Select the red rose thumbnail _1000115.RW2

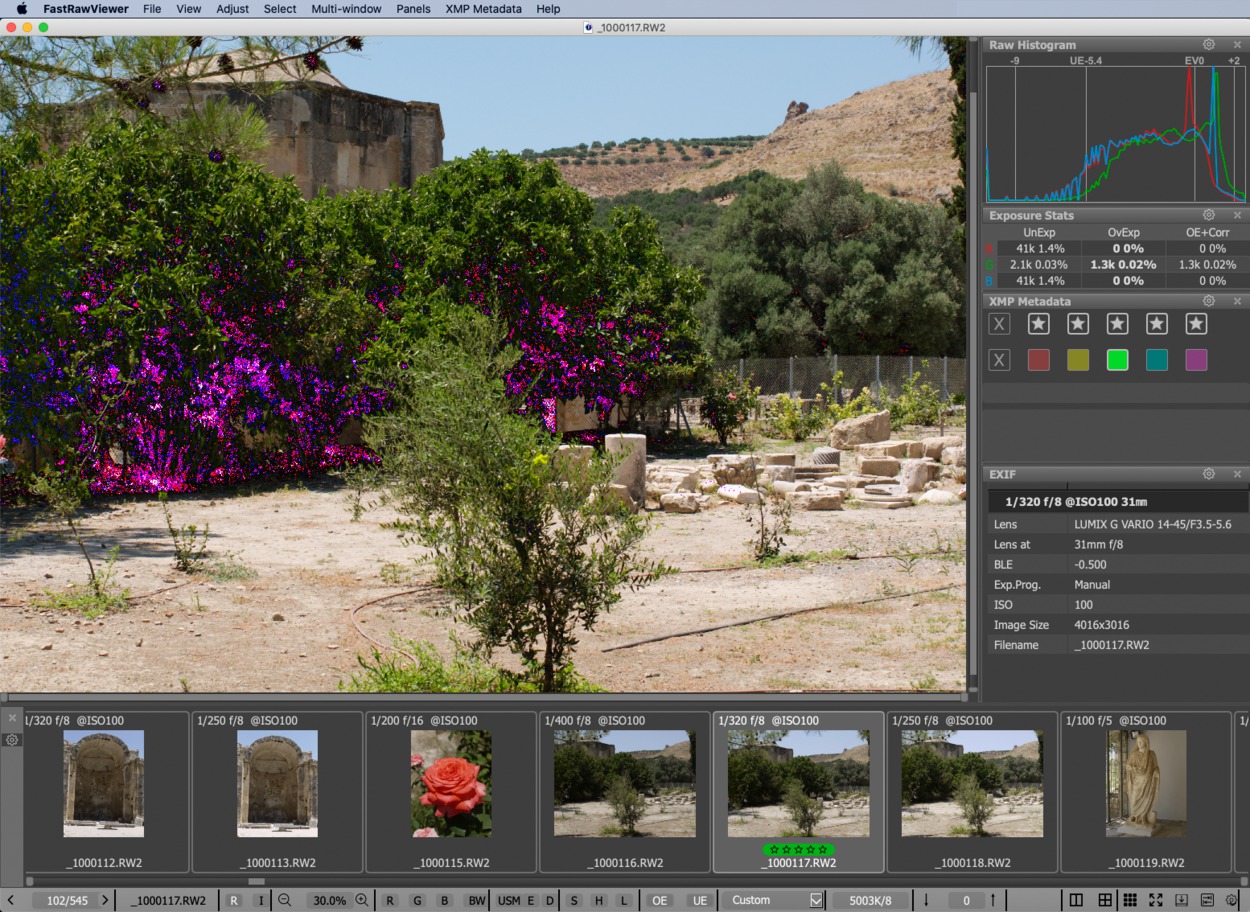(451, 783)
